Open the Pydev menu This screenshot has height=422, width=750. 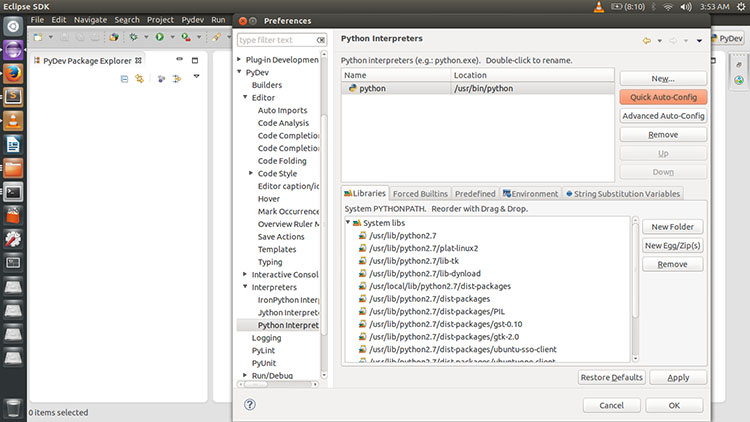pos(193,20)
